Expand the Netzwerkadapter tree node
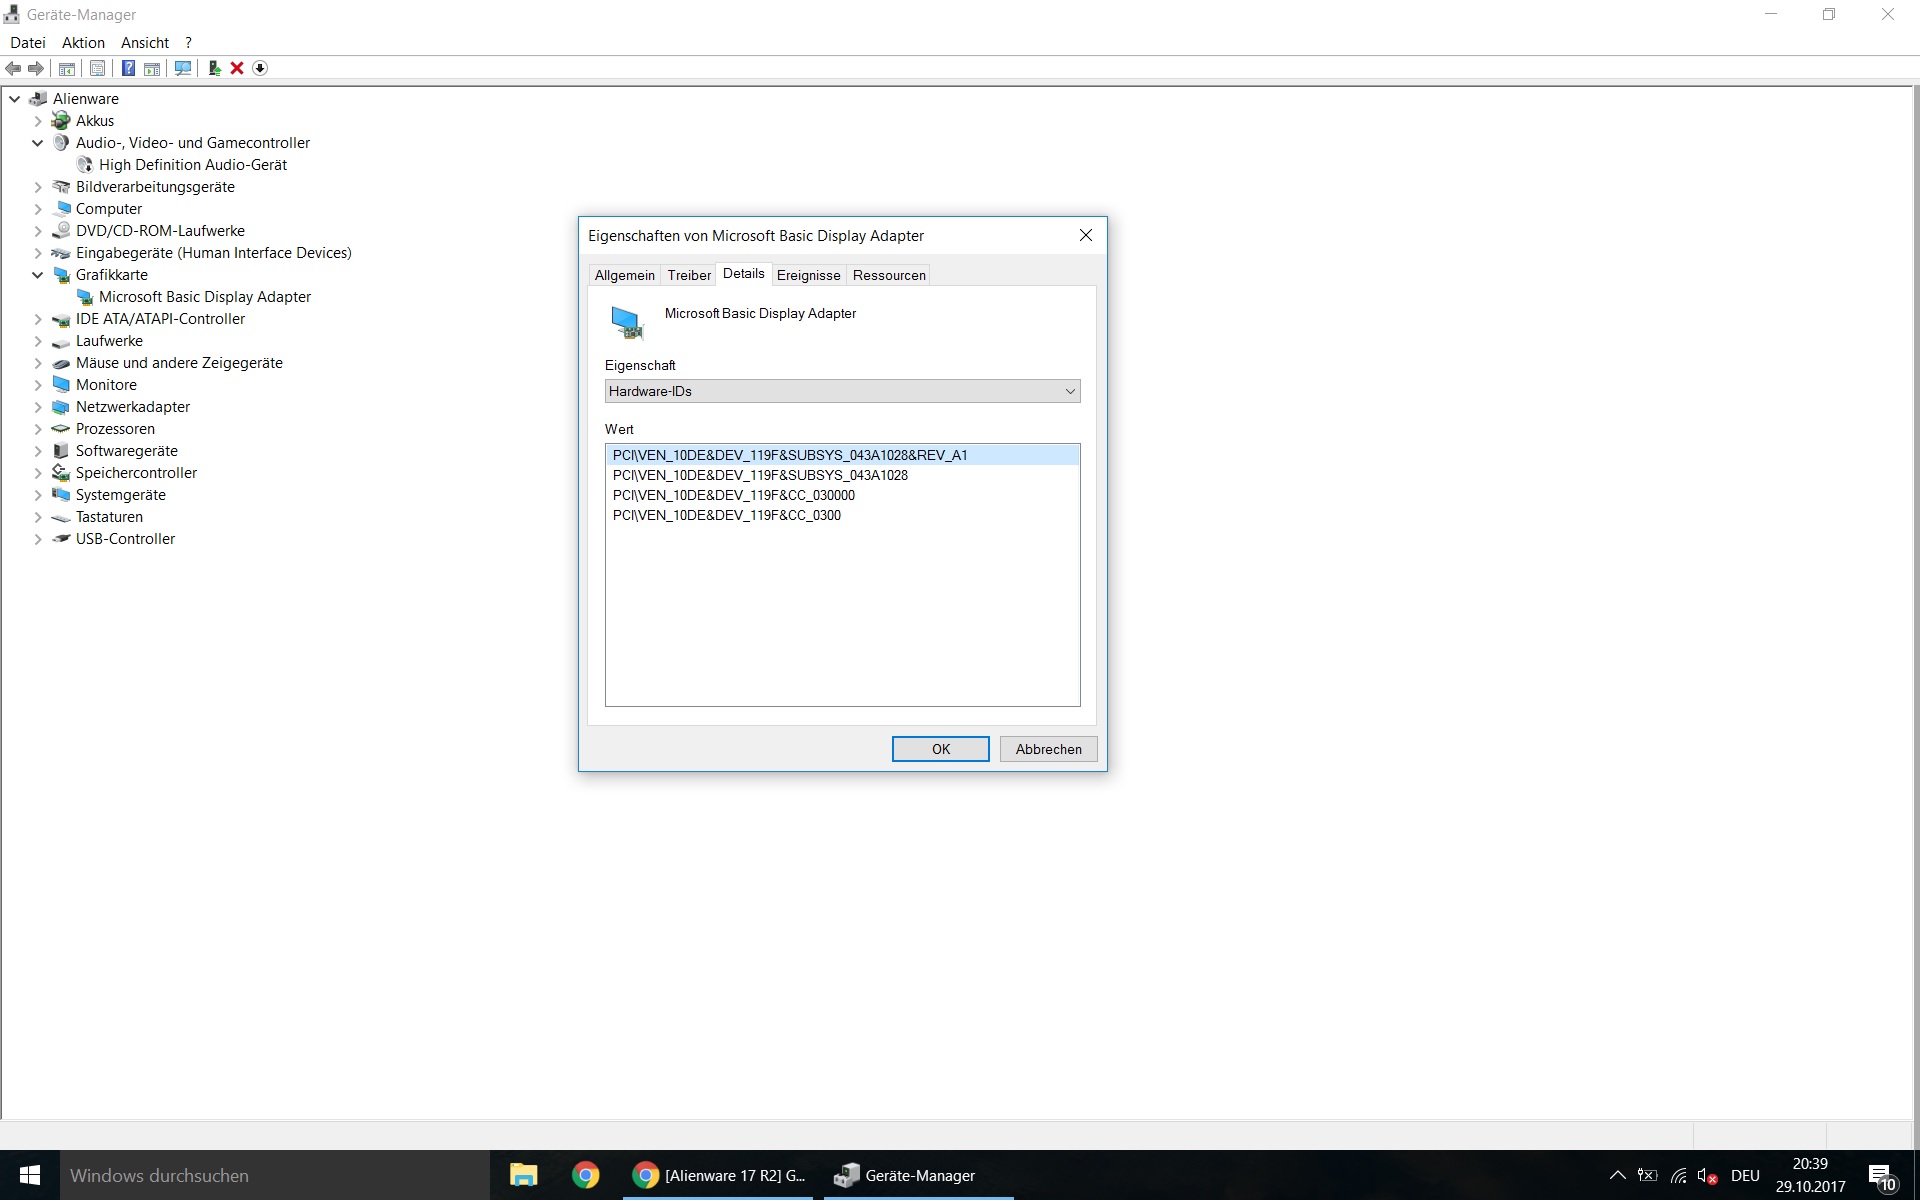Screen dimensions: 1920x1200 38,407
